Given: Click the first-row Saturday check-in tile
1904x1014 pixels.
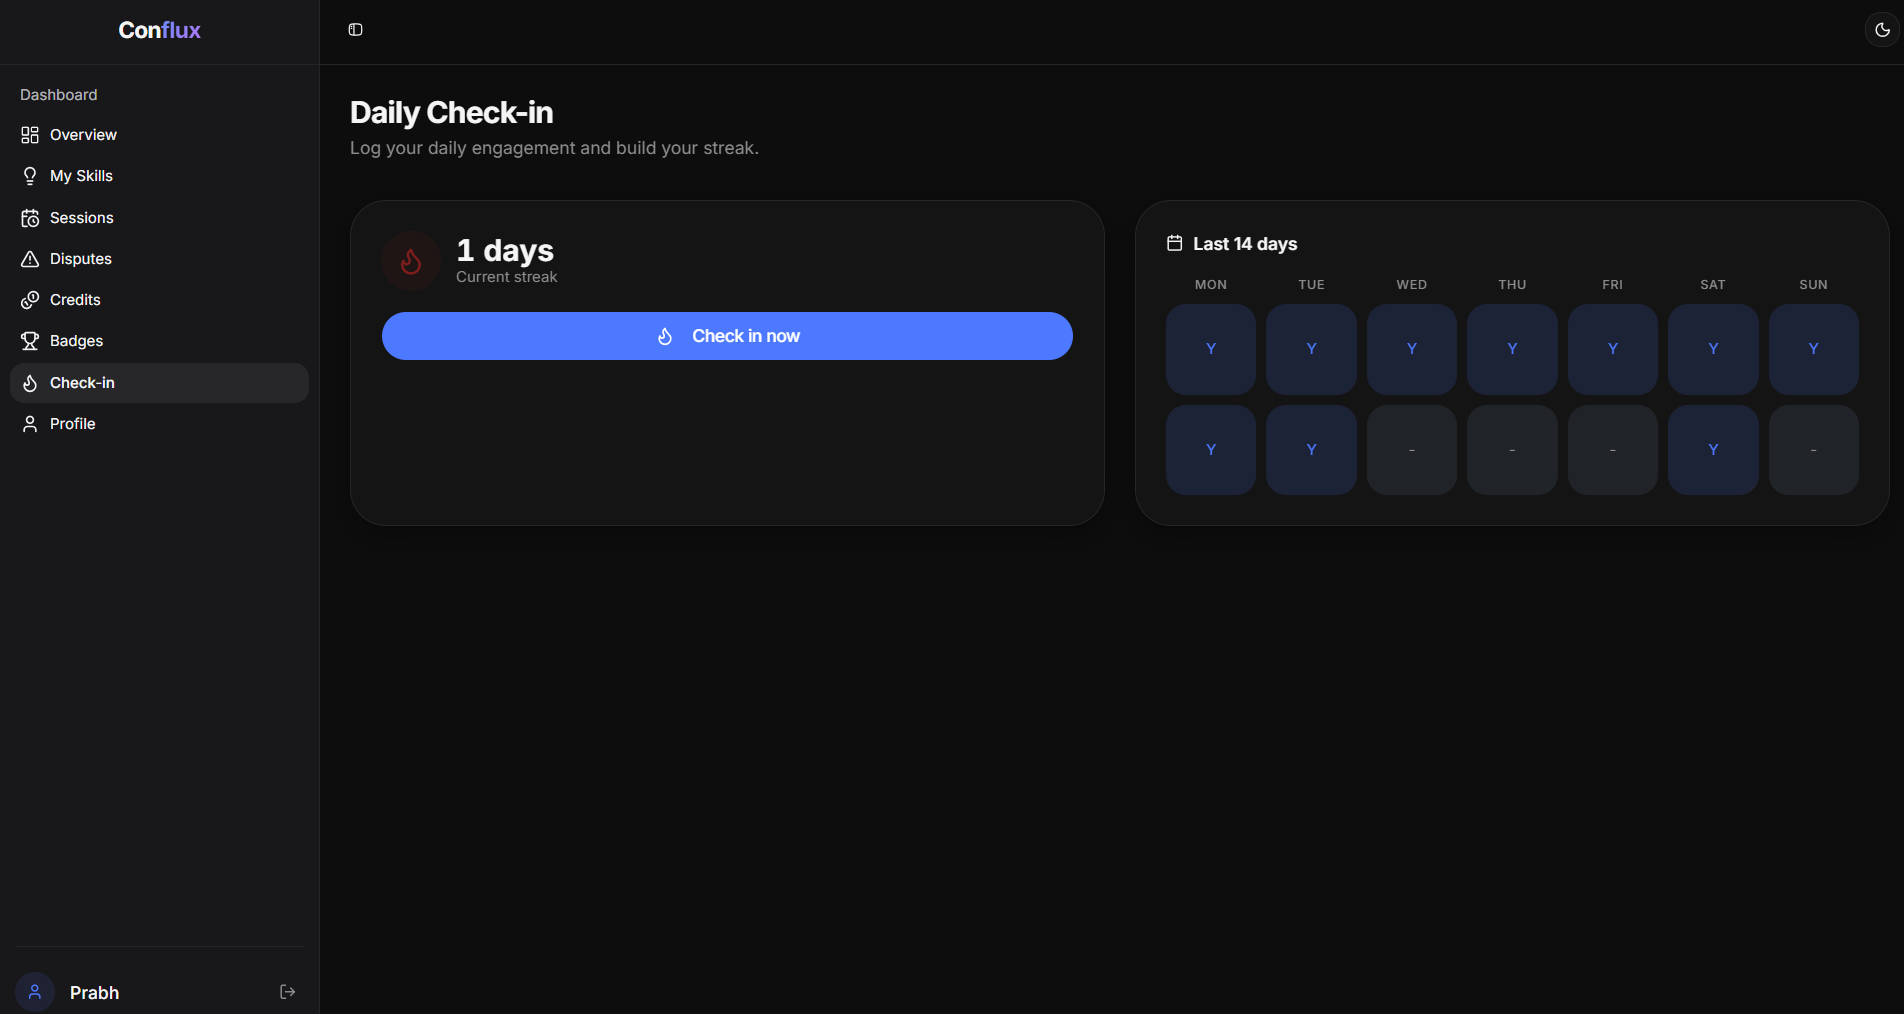Looking at the screenshot, I should tap(1713, 349).
